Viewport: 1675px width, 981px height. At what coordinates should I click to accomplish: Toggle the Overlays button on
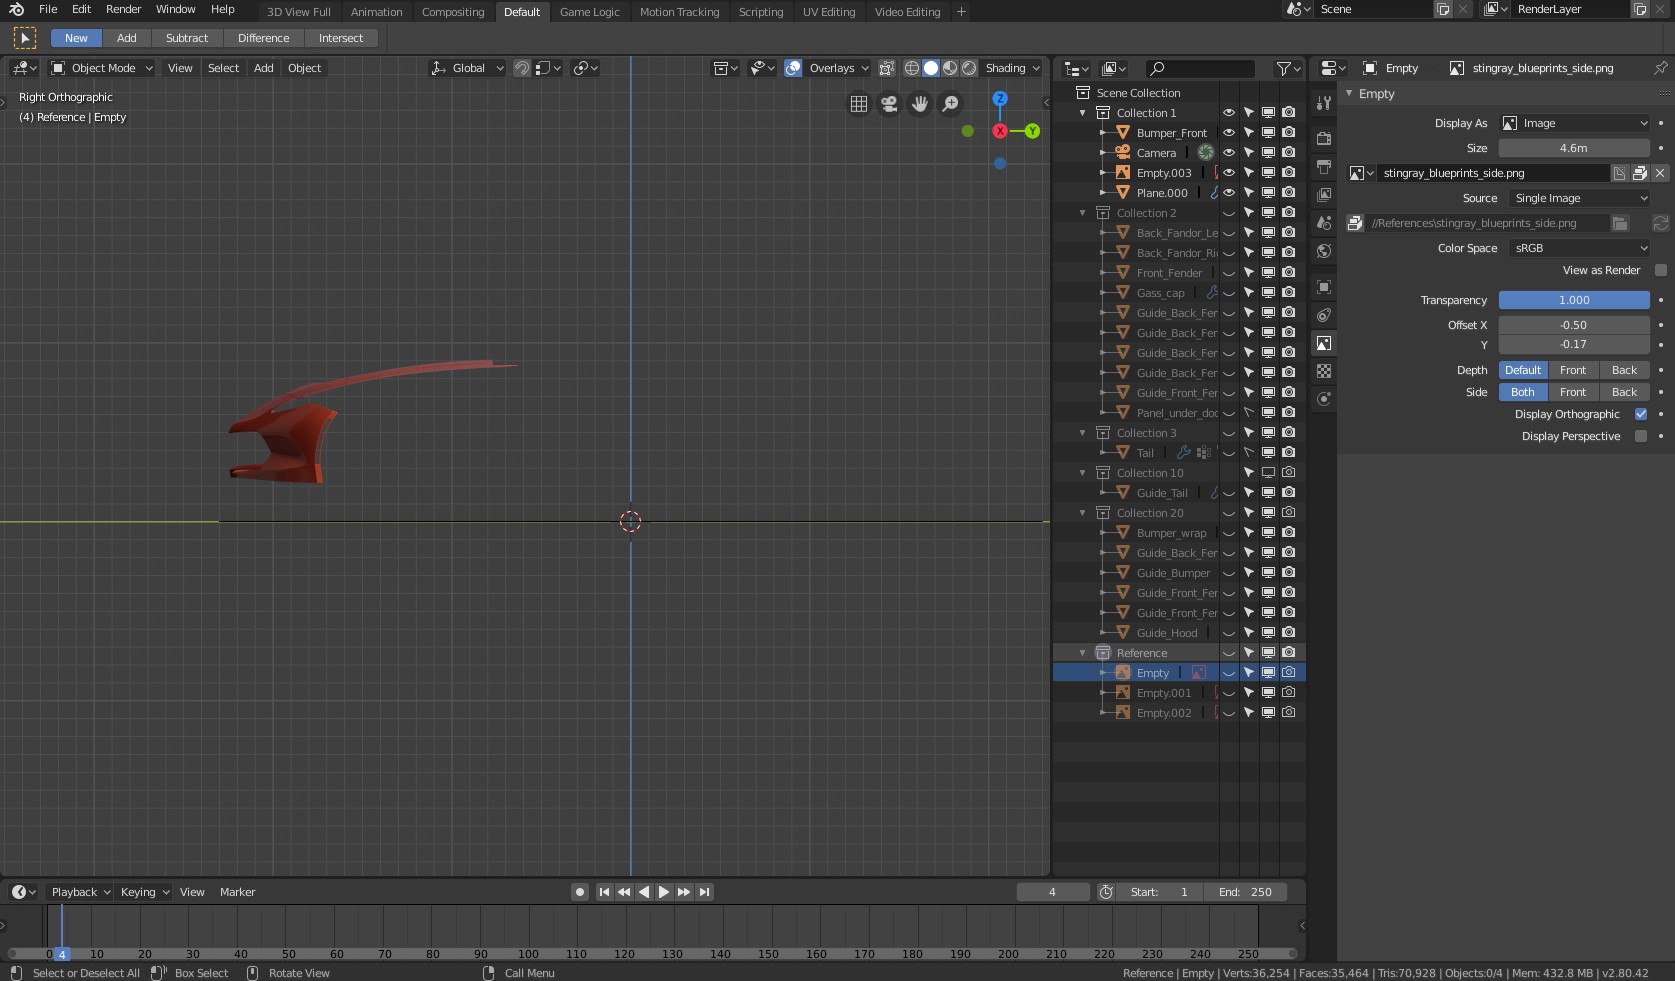coord(793,68)
